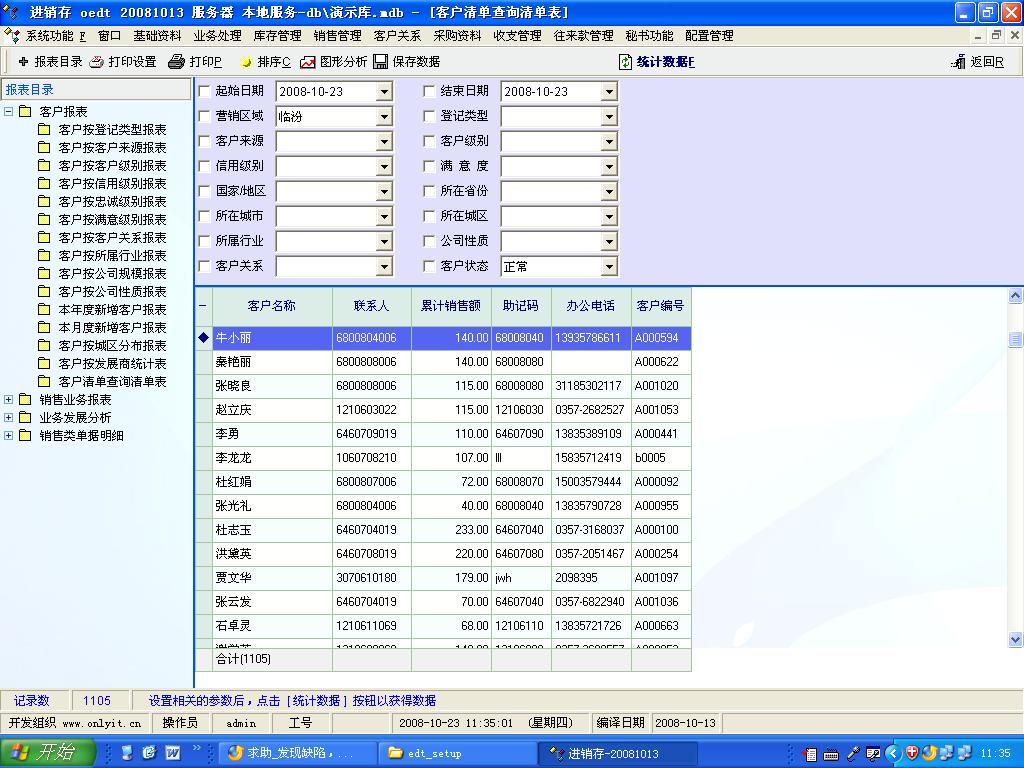The image size is (1024, 768).
Task: Click the 累计销售额 column header
Action: point(450,306)
